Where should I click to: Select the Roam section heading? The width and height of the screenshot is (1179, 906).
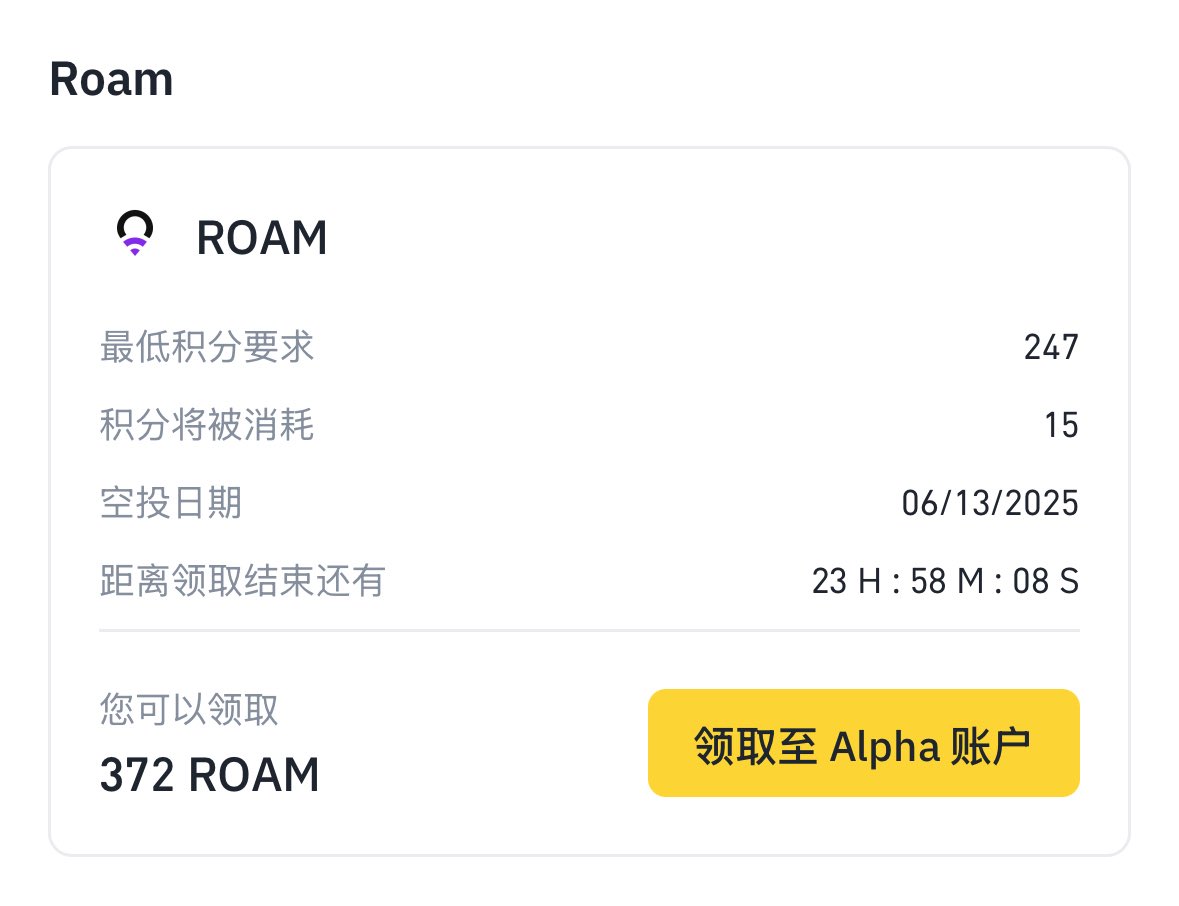click(x=111, y=79)
